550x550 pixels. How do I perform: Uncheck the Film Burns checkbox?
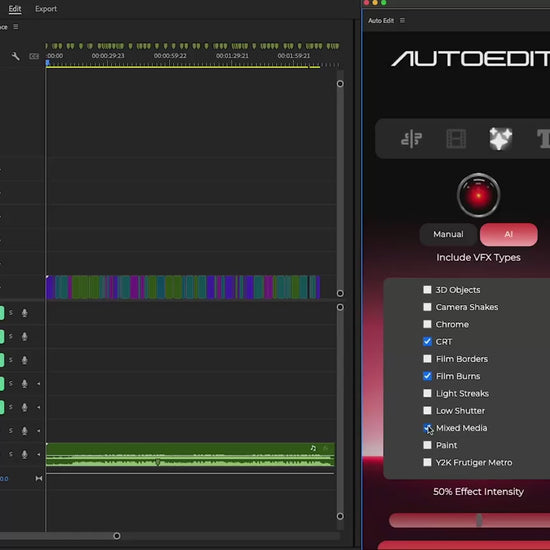[427, 376]
